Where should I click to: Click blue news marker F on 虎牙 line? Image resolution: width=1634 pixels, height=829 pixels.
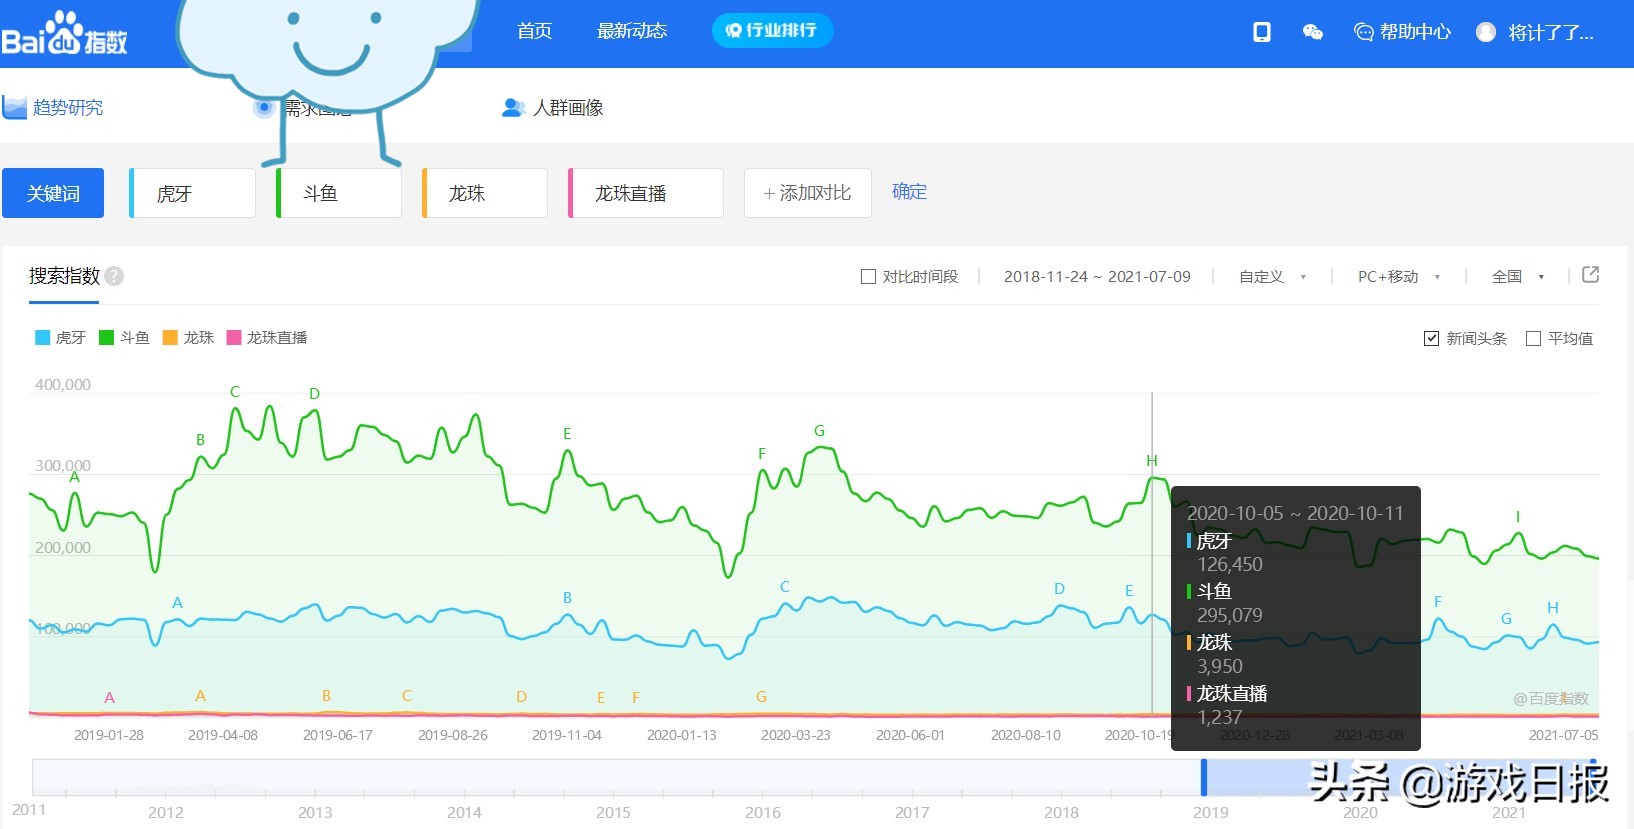click(1437, 601)
